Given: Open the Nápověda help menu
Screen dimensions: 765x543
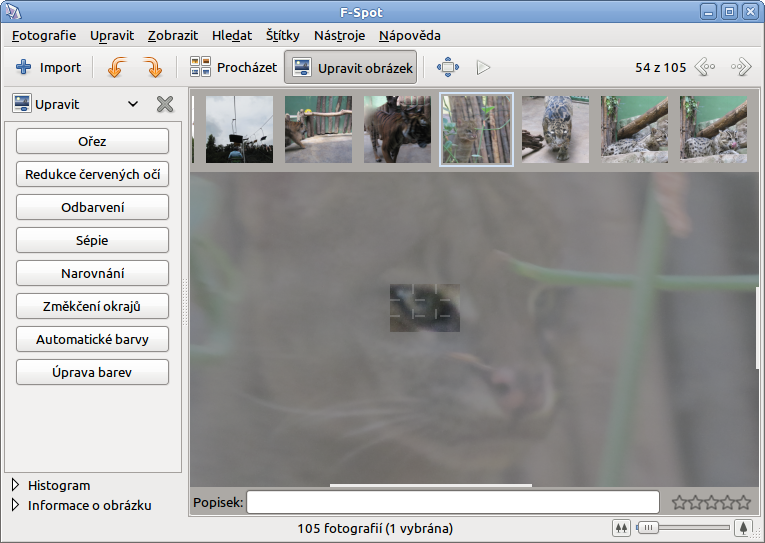Looking at the screenshot, I should pos(409,36).
